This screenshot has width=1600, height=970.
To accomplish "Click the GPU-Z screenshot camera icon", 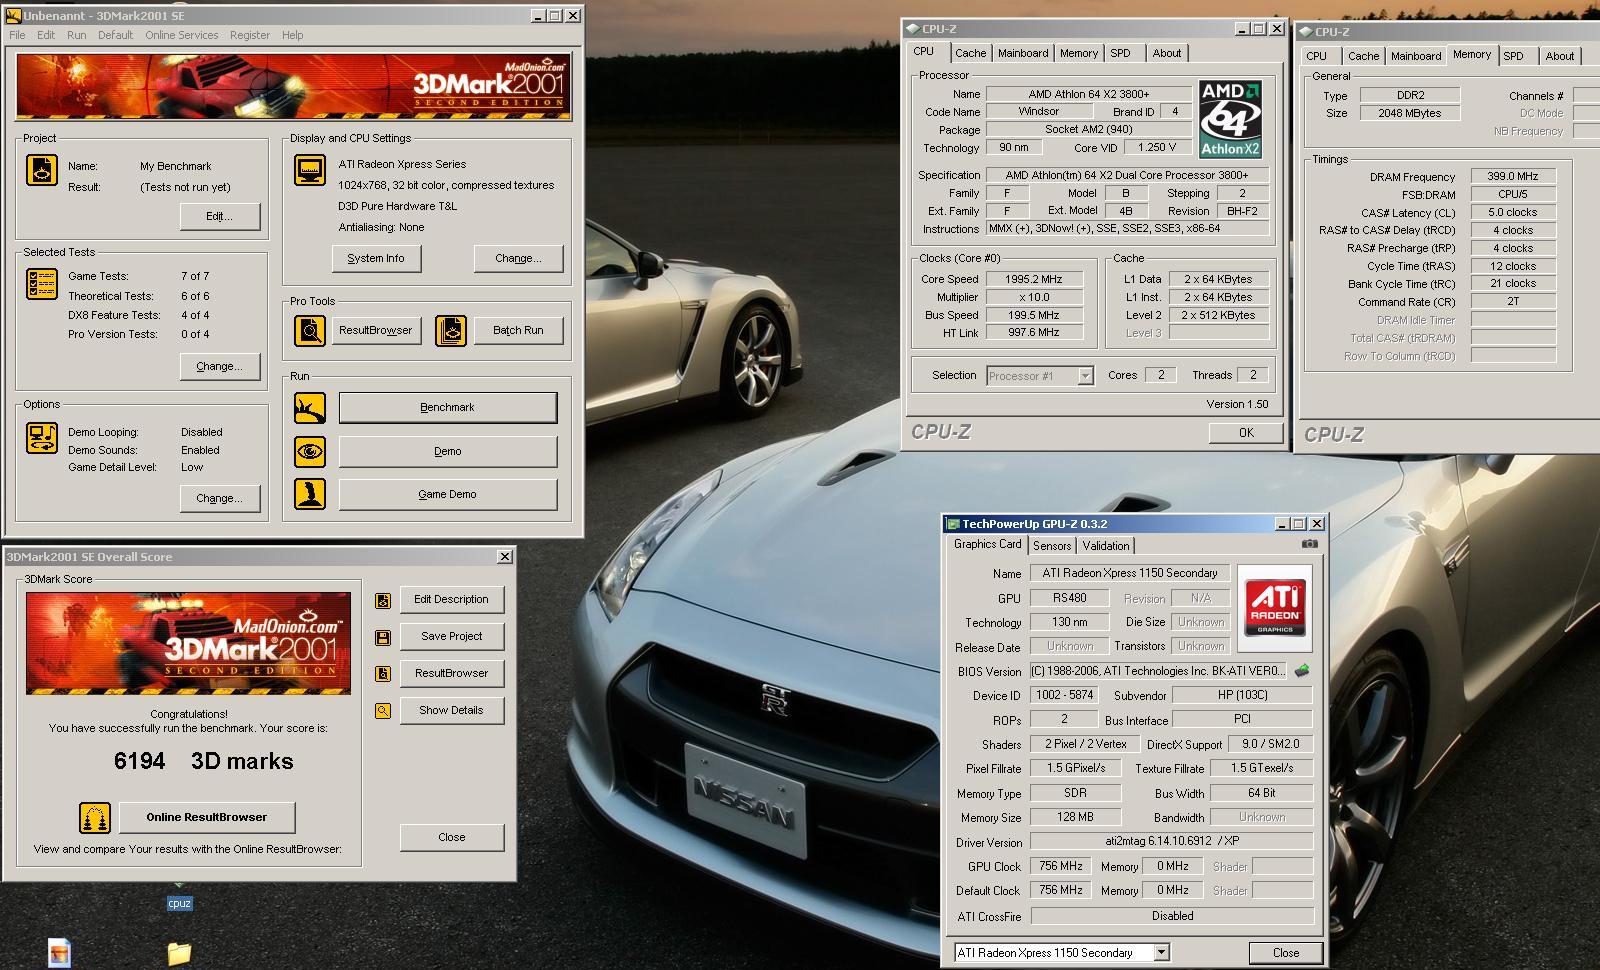I will point(1310,544).
